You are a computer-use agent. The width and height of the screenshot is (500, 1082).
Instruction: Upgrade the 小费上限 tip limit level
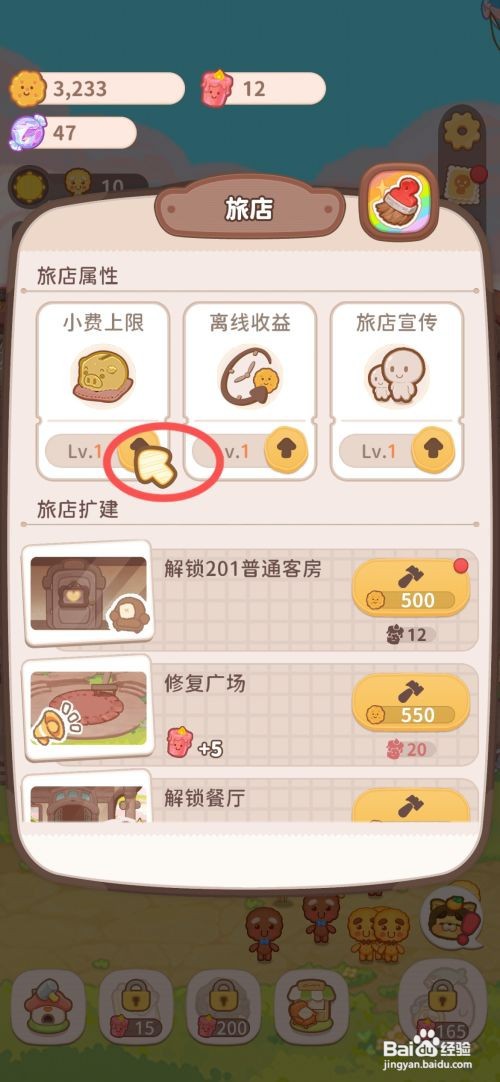point(139,449)
